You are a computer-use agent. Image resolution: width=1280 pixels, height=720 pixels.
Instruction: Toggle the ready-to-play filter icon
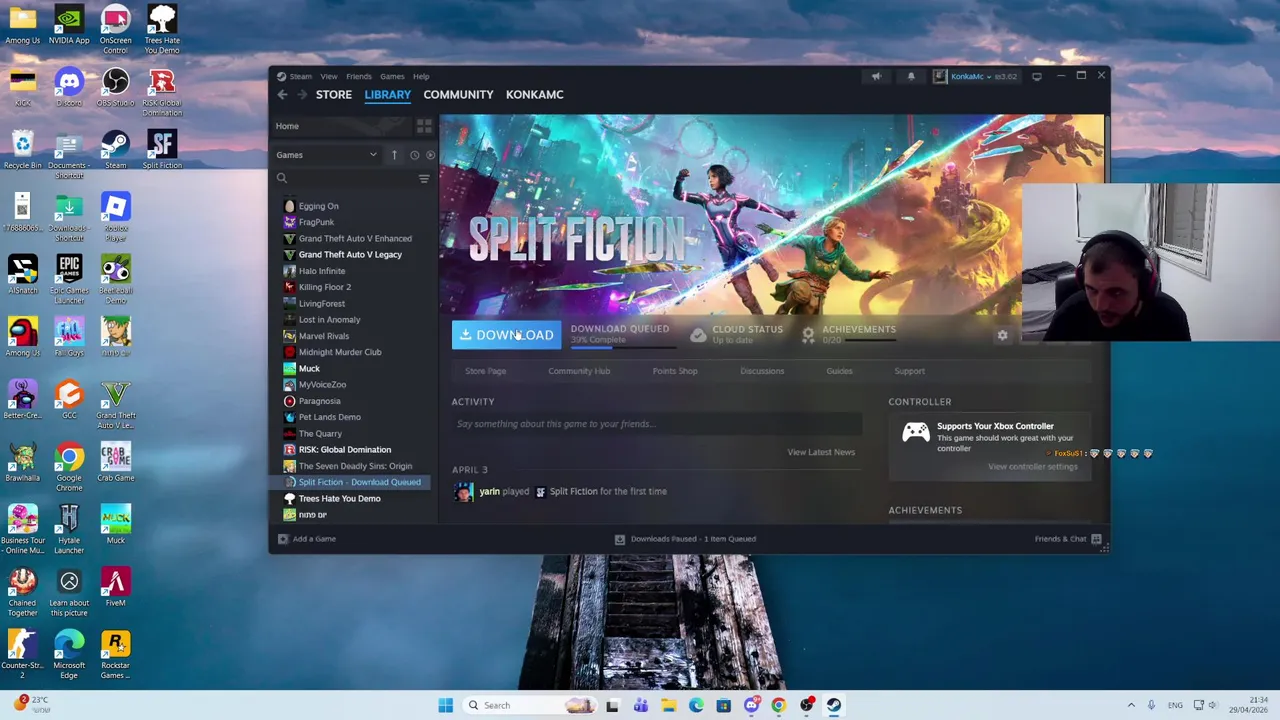pyautogui.click(x=430, y=155)
